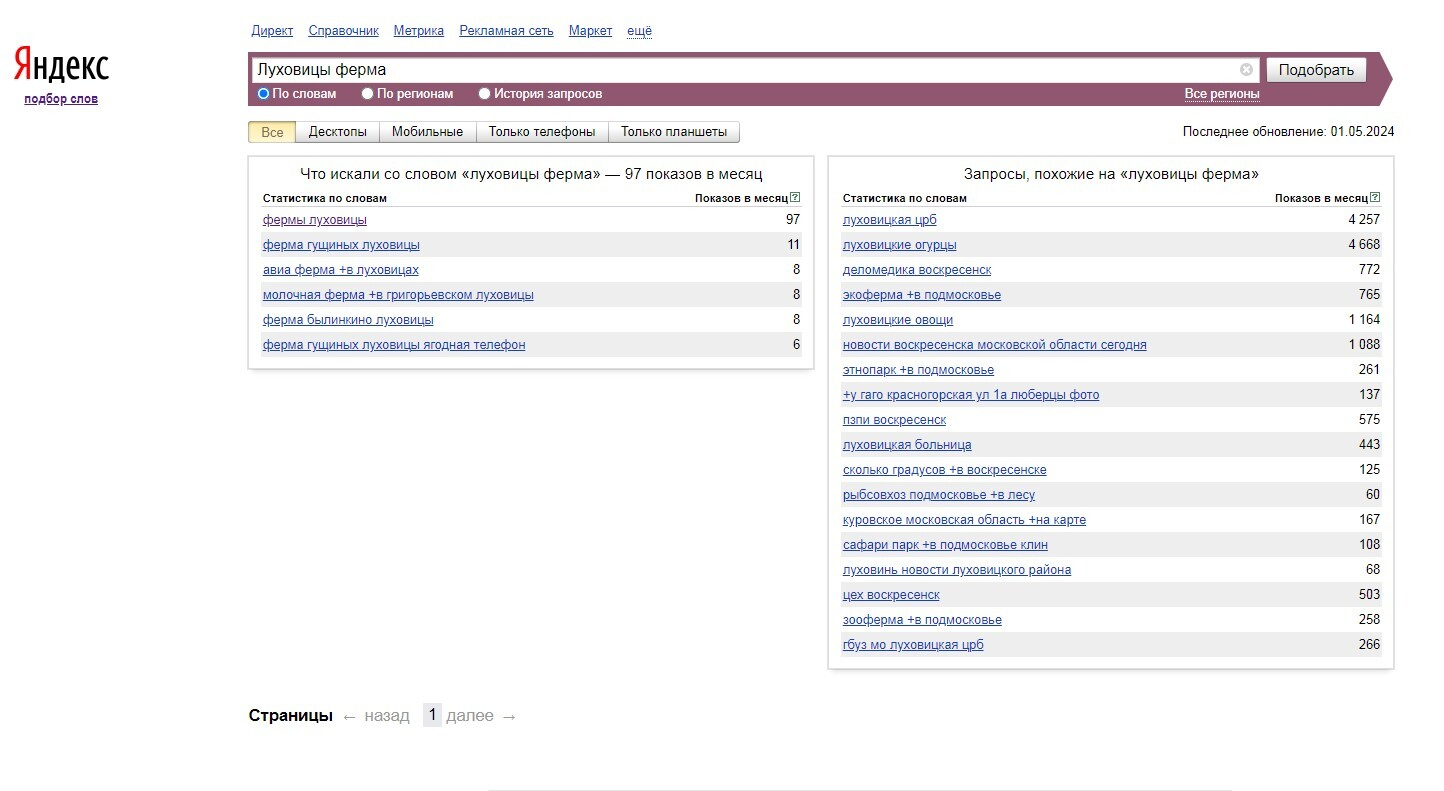Open 'куровское московская область +на карте' link
This screenshot has height=791, width=1444.
tap(964, 520)
